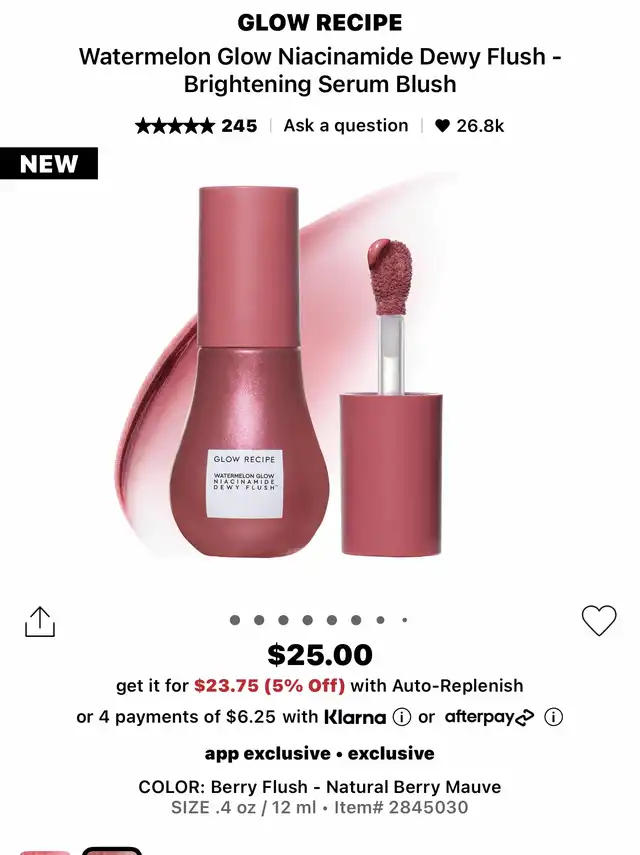This screenshot has width=640, height=855.
Task: Tap the share icon below product image
Action: (40, 621)
